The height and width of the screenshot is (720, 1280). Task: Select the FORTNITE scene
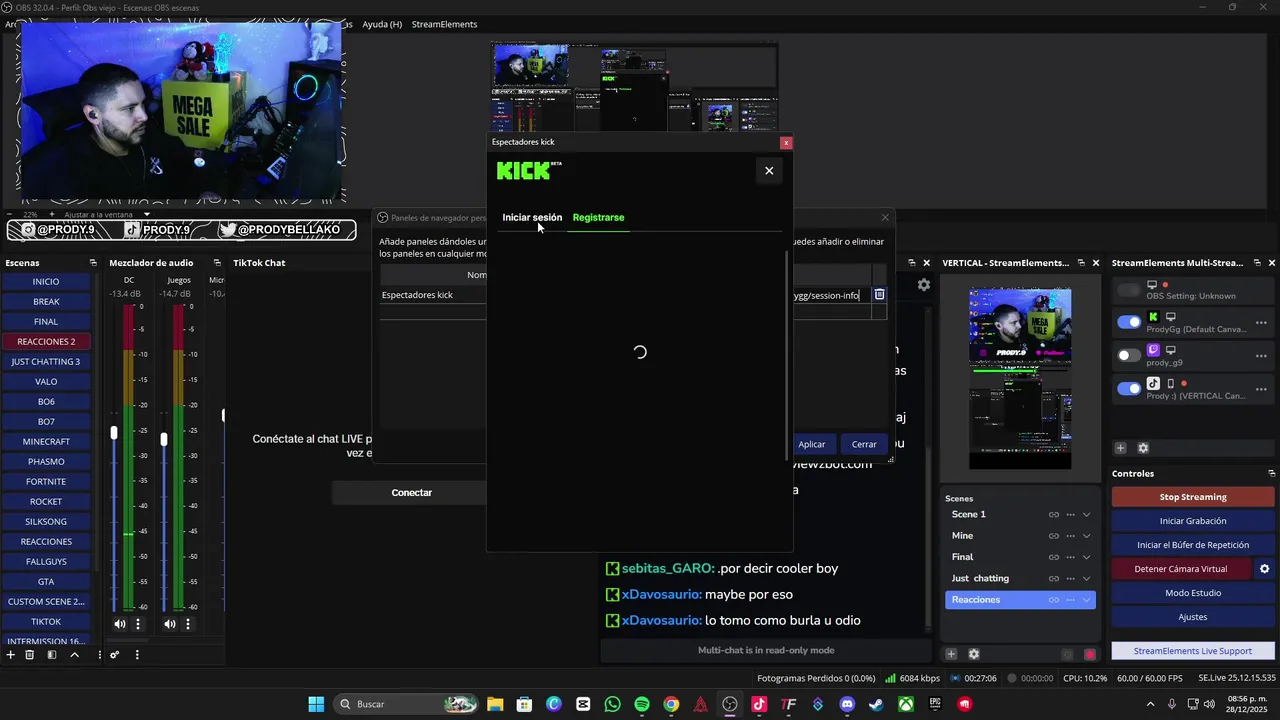[x=46, y=481]
